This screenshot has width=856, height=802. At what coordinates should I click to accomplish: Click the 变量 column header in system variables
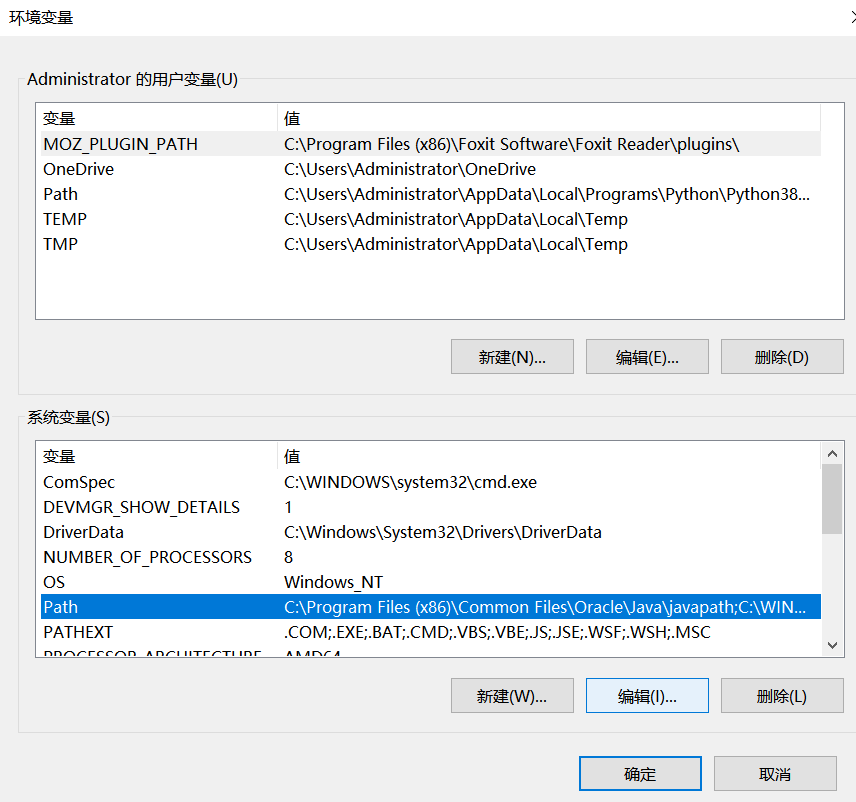tap(158, 456)
